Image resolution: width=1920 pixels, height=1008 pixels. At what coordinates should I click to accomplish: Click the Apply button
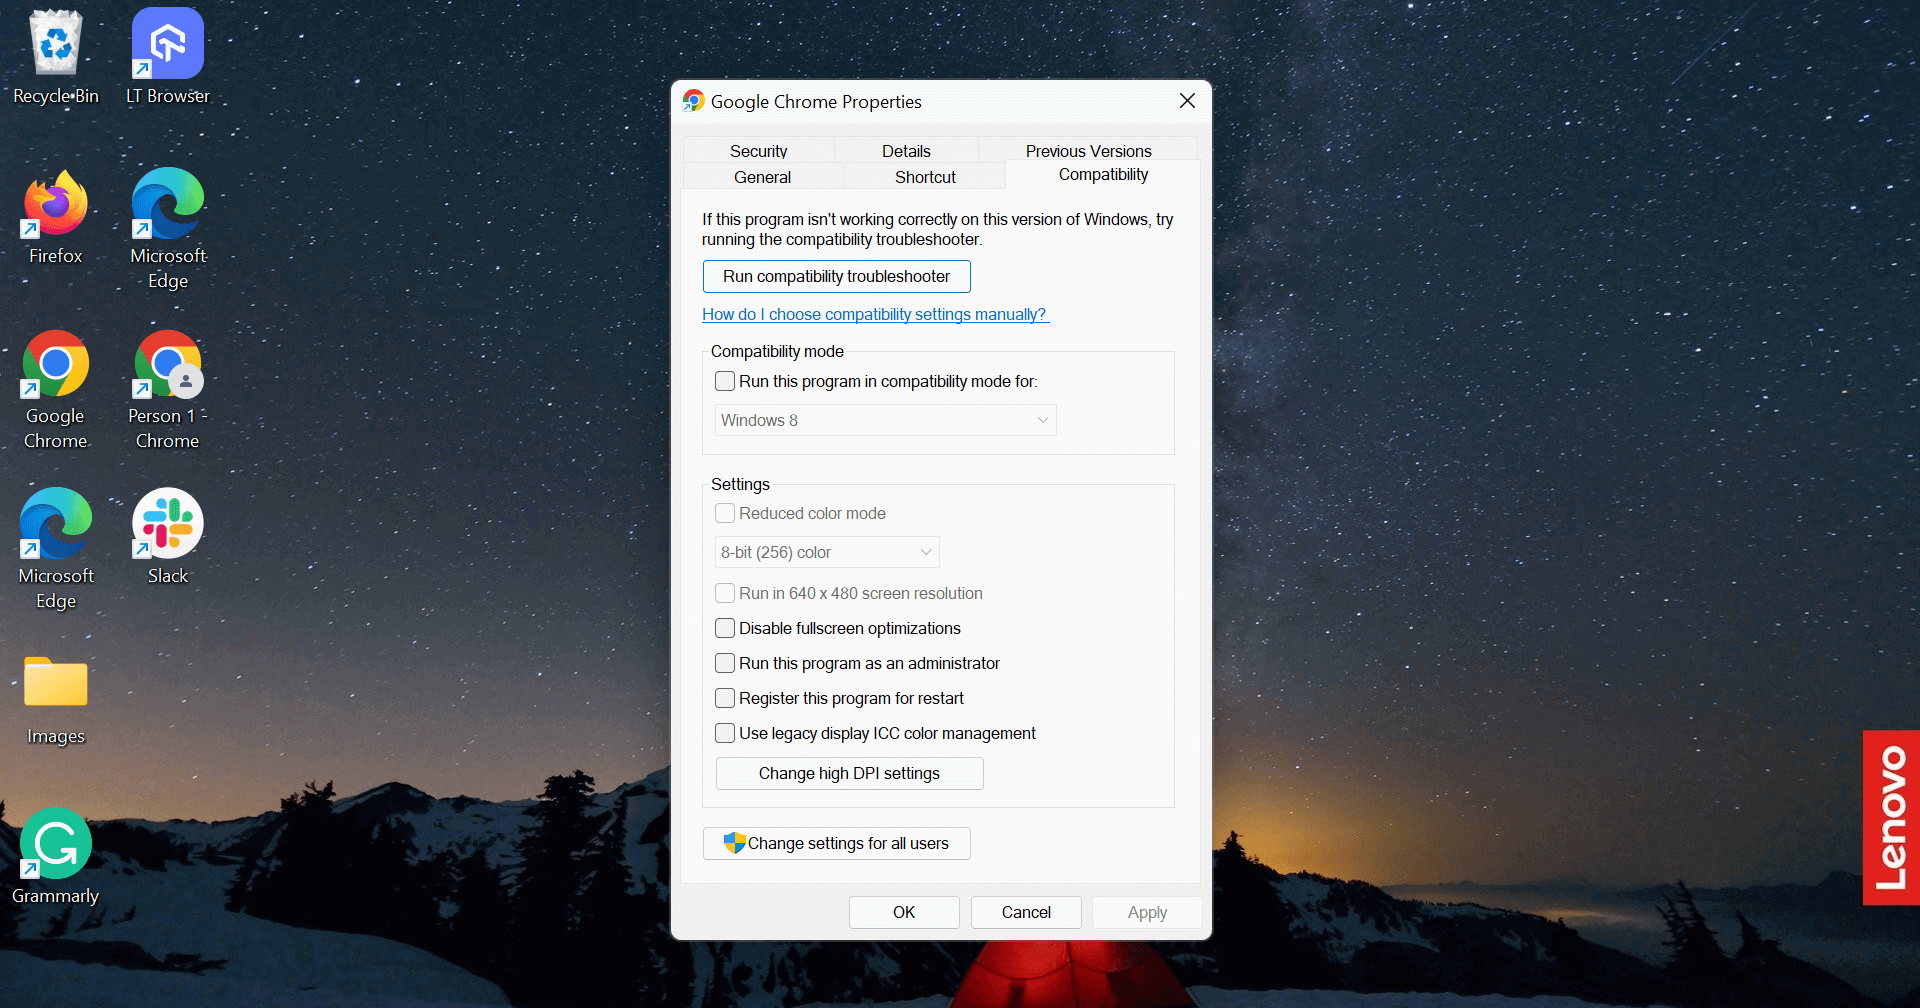[x=1147, y=912]
